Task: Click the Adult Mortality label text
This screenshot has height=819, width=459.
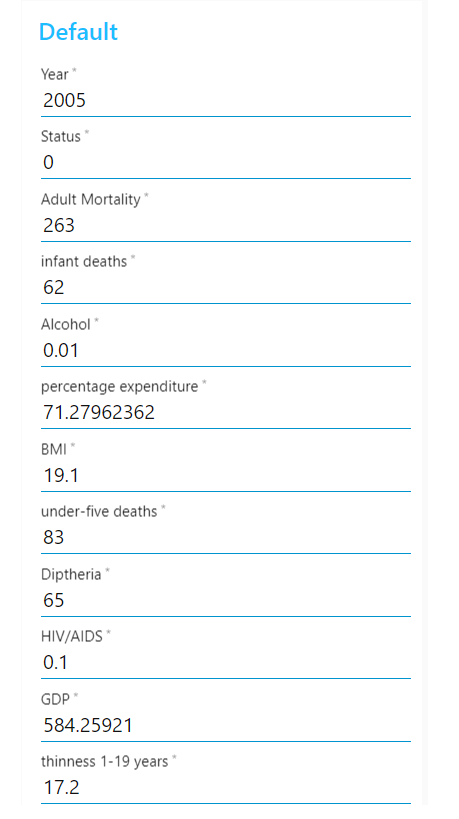Action: pos(91,200)
